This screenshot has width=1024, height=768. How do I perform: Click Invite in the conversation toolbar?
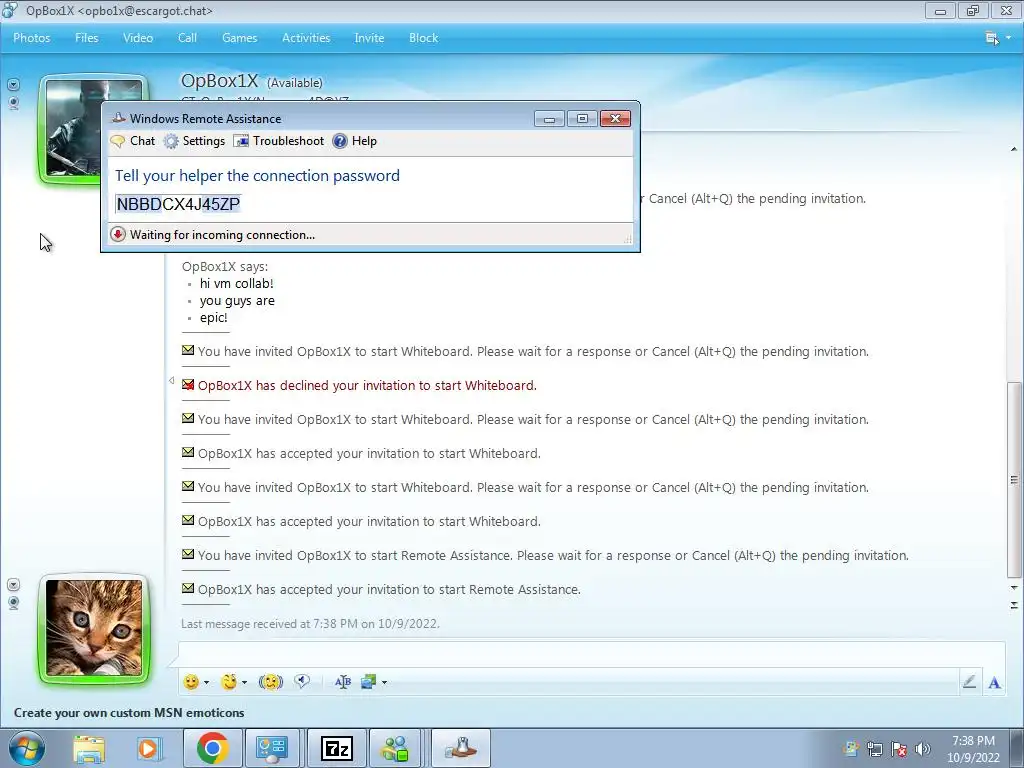point(369,38)
